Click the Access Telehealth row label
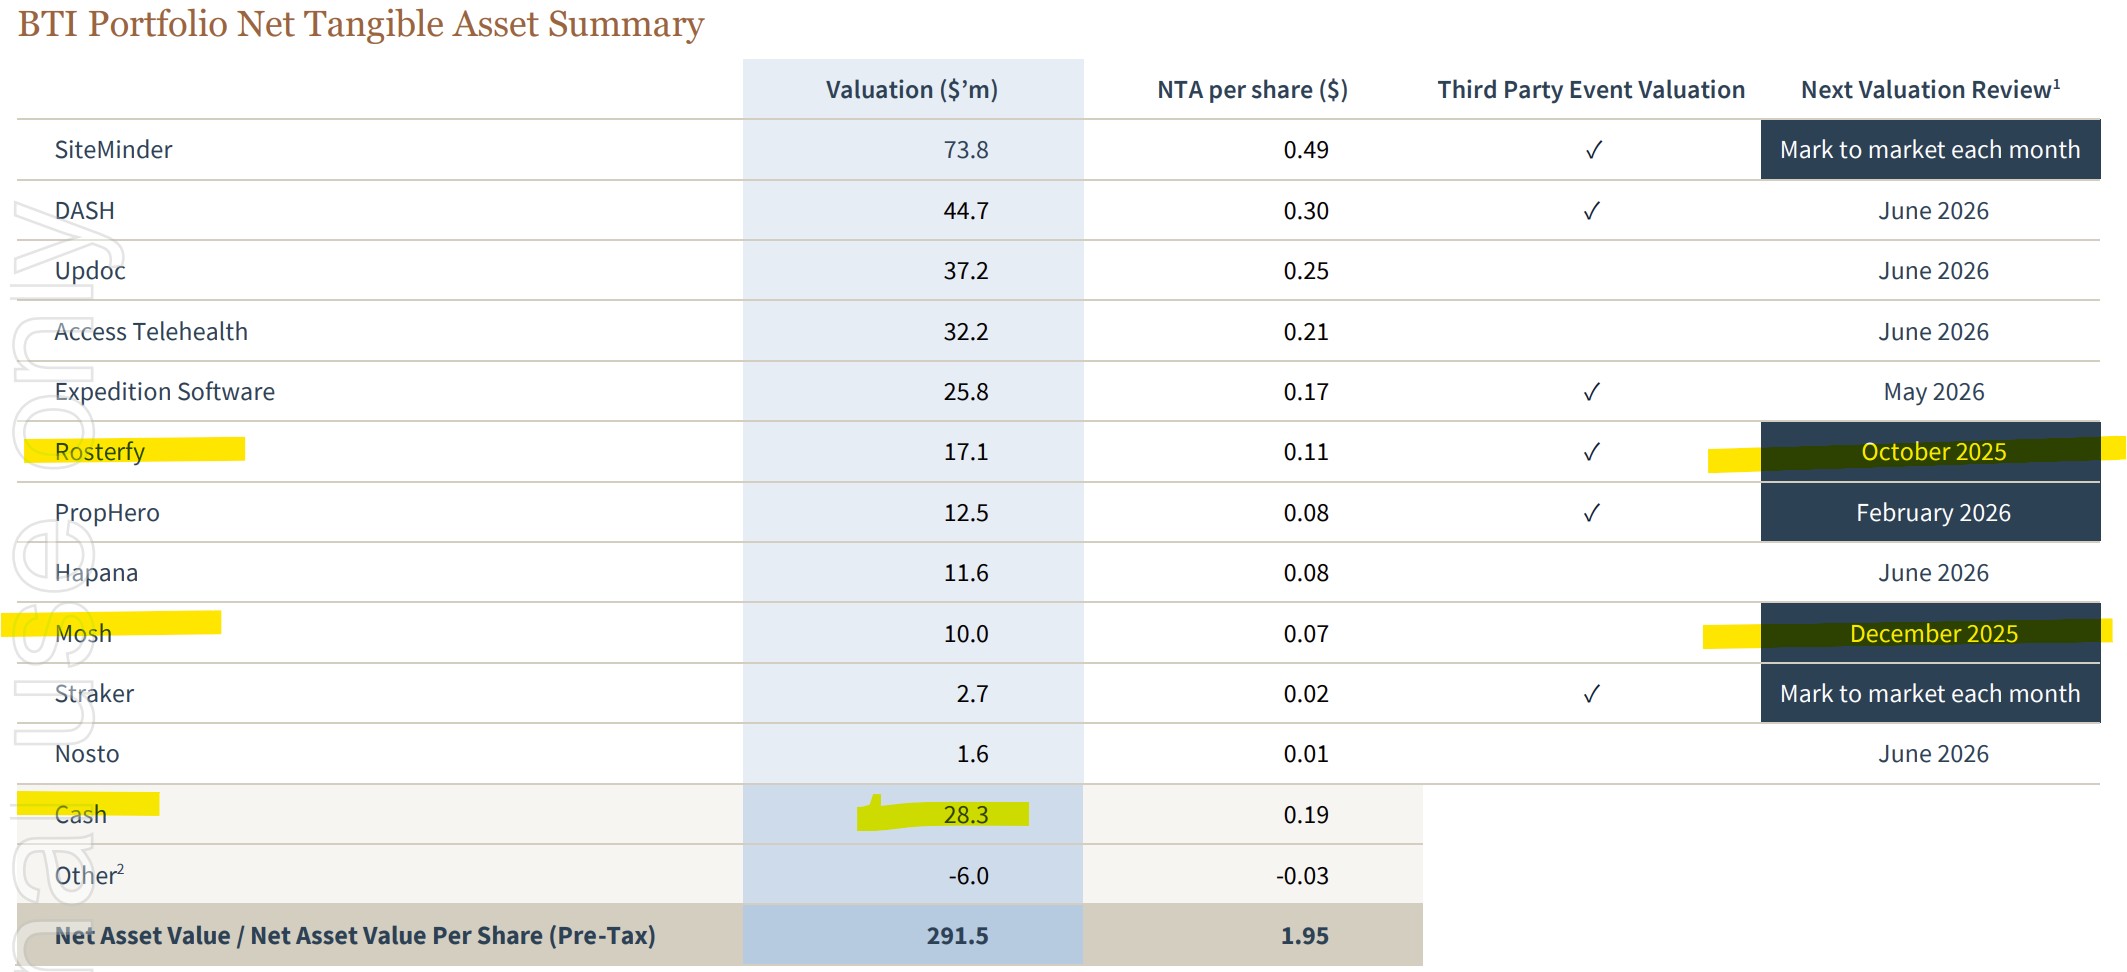Image resolution: width=2127 pixels, height=972 pixels. 151,332
